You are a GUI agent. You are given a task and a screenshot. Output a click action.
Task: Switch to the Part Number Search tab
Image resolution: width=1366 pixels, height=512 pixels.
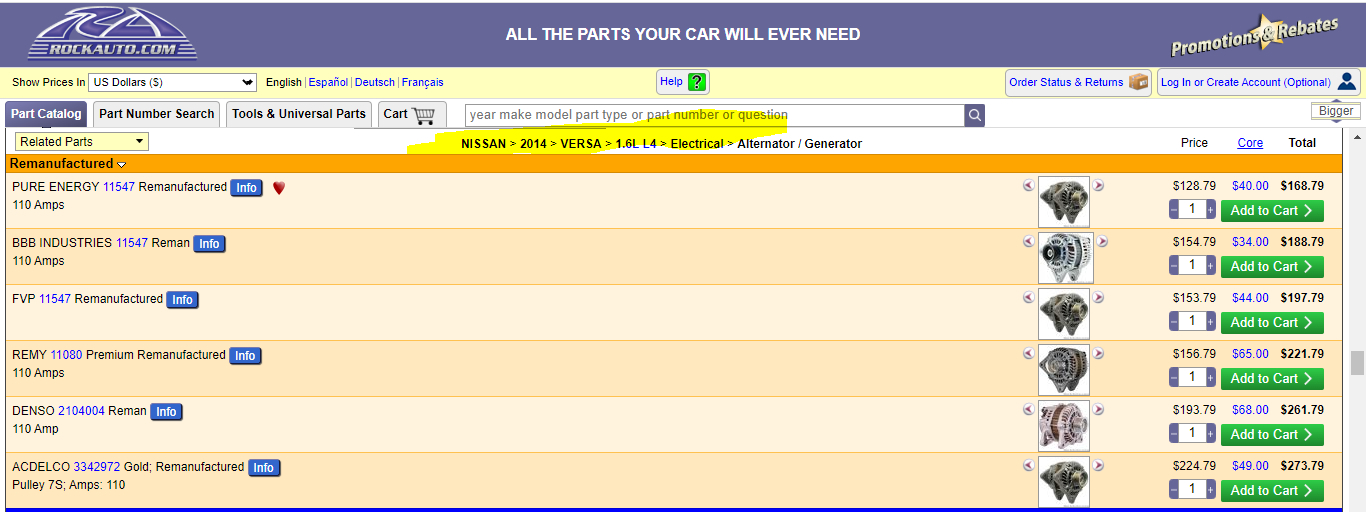157,114
